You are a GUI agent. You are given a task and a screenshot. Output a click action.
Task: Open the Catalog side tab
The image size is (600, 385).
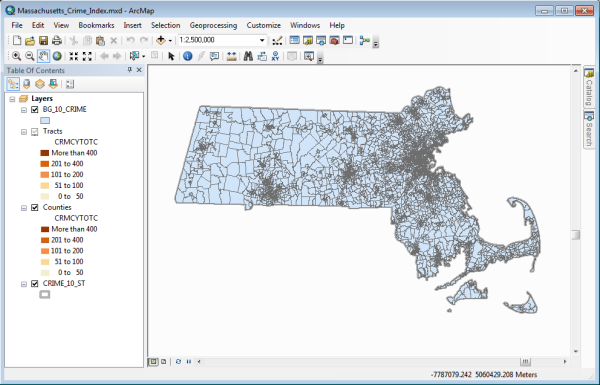point(589,88)
